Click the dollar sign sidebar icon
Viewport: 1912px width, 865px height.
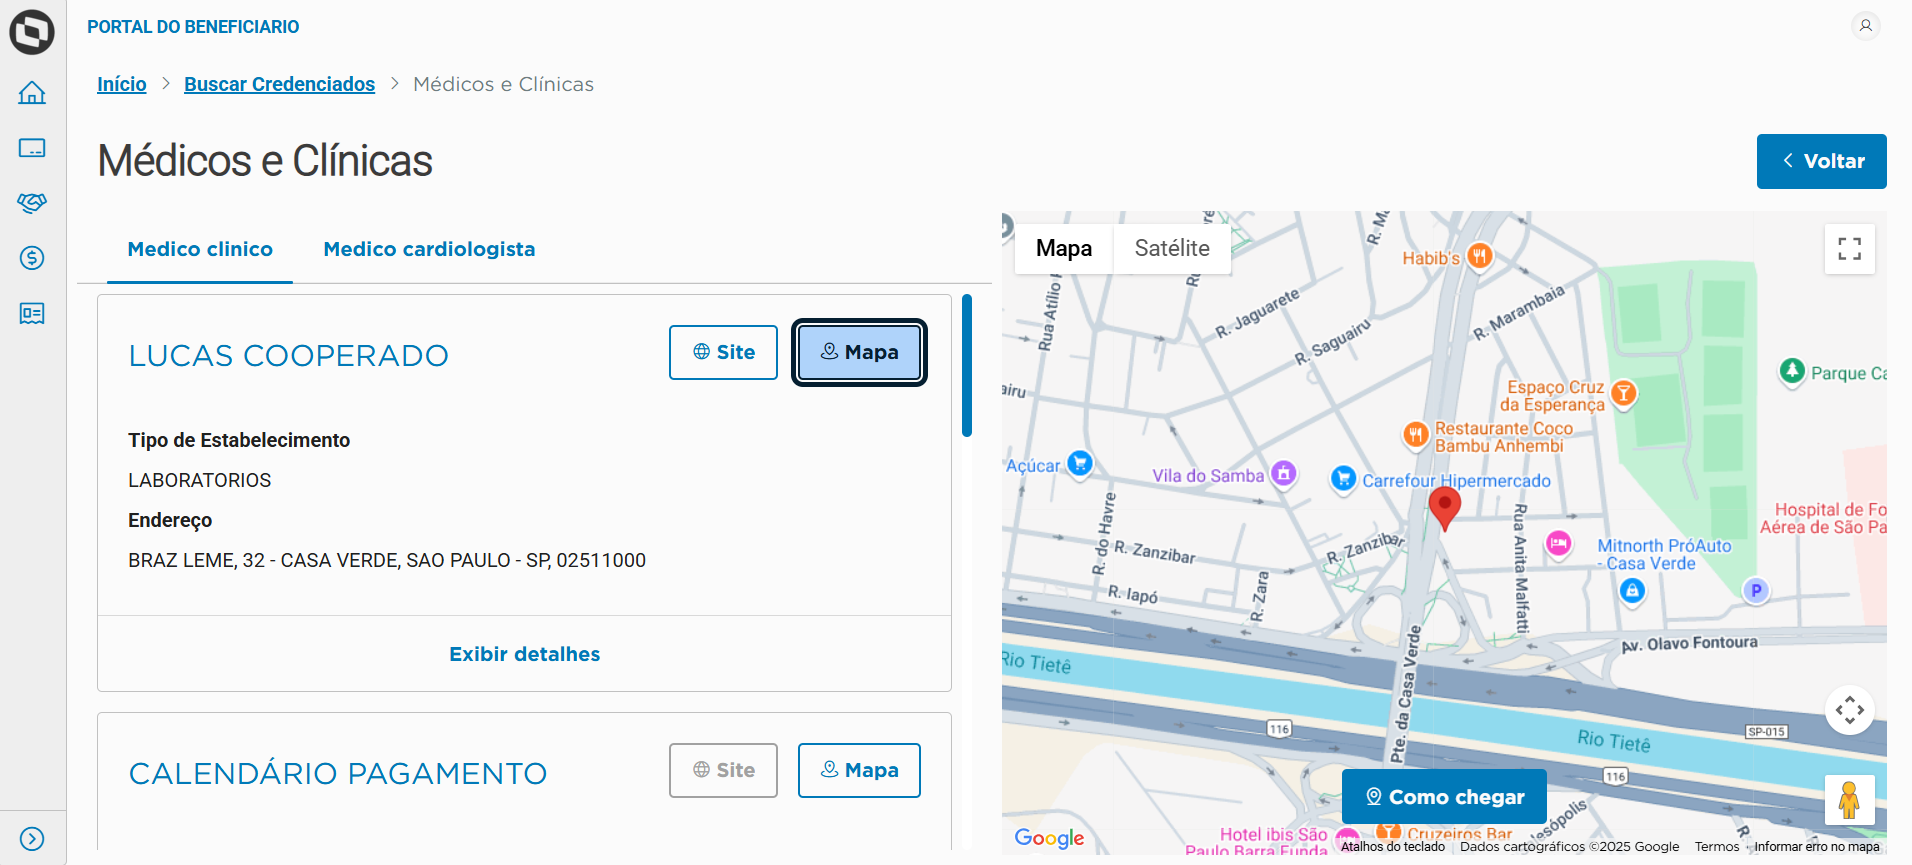click(32, 258)
